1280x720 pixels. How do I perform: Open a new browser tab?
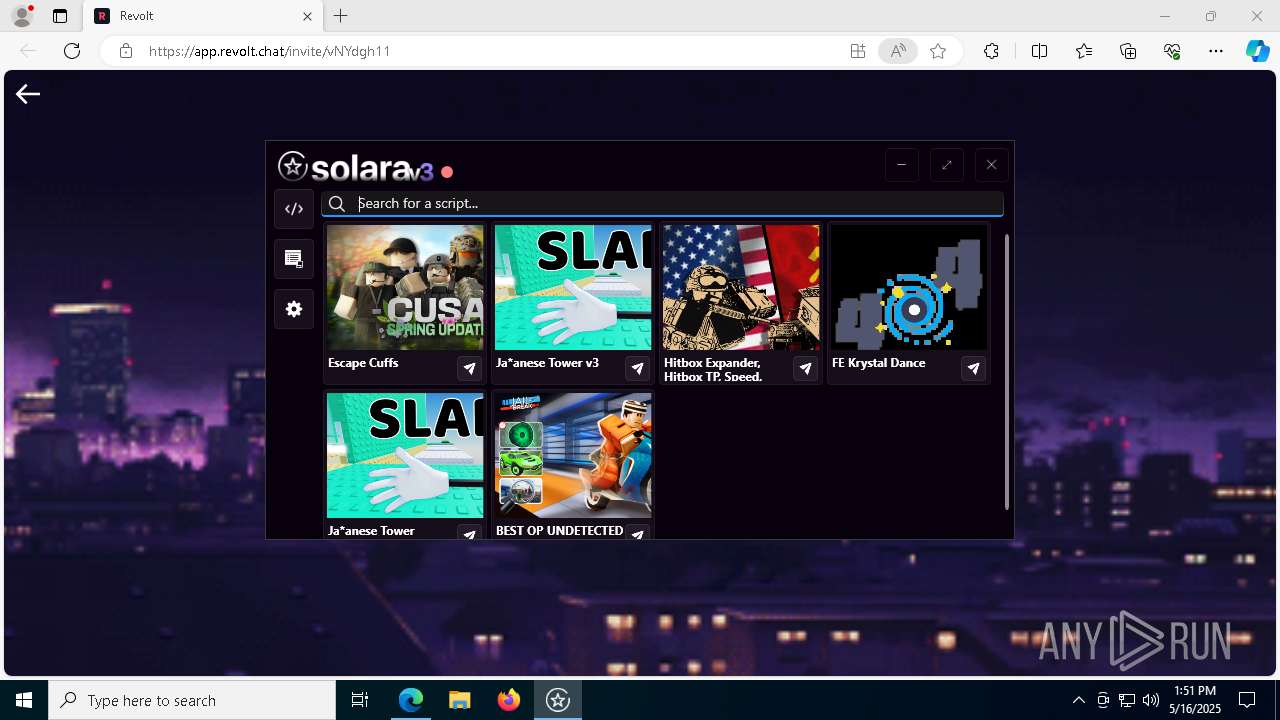341,16
